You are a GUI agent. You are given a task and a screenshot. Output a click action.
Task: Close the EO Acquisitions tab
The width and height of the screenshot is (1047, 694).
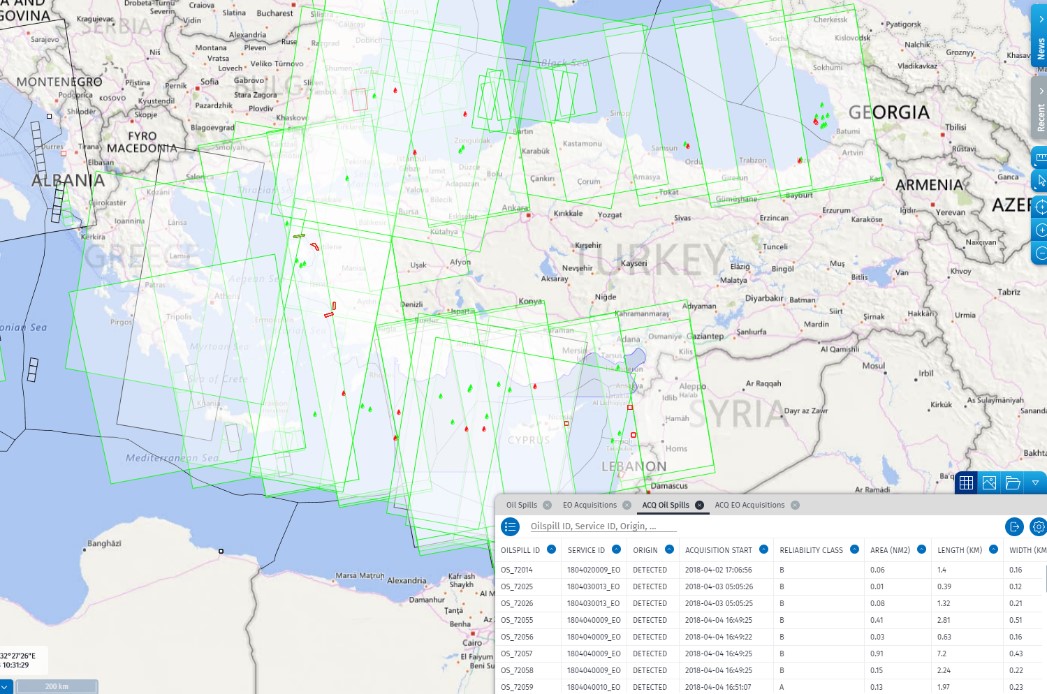pyautogui.click(x=626, y=505)
